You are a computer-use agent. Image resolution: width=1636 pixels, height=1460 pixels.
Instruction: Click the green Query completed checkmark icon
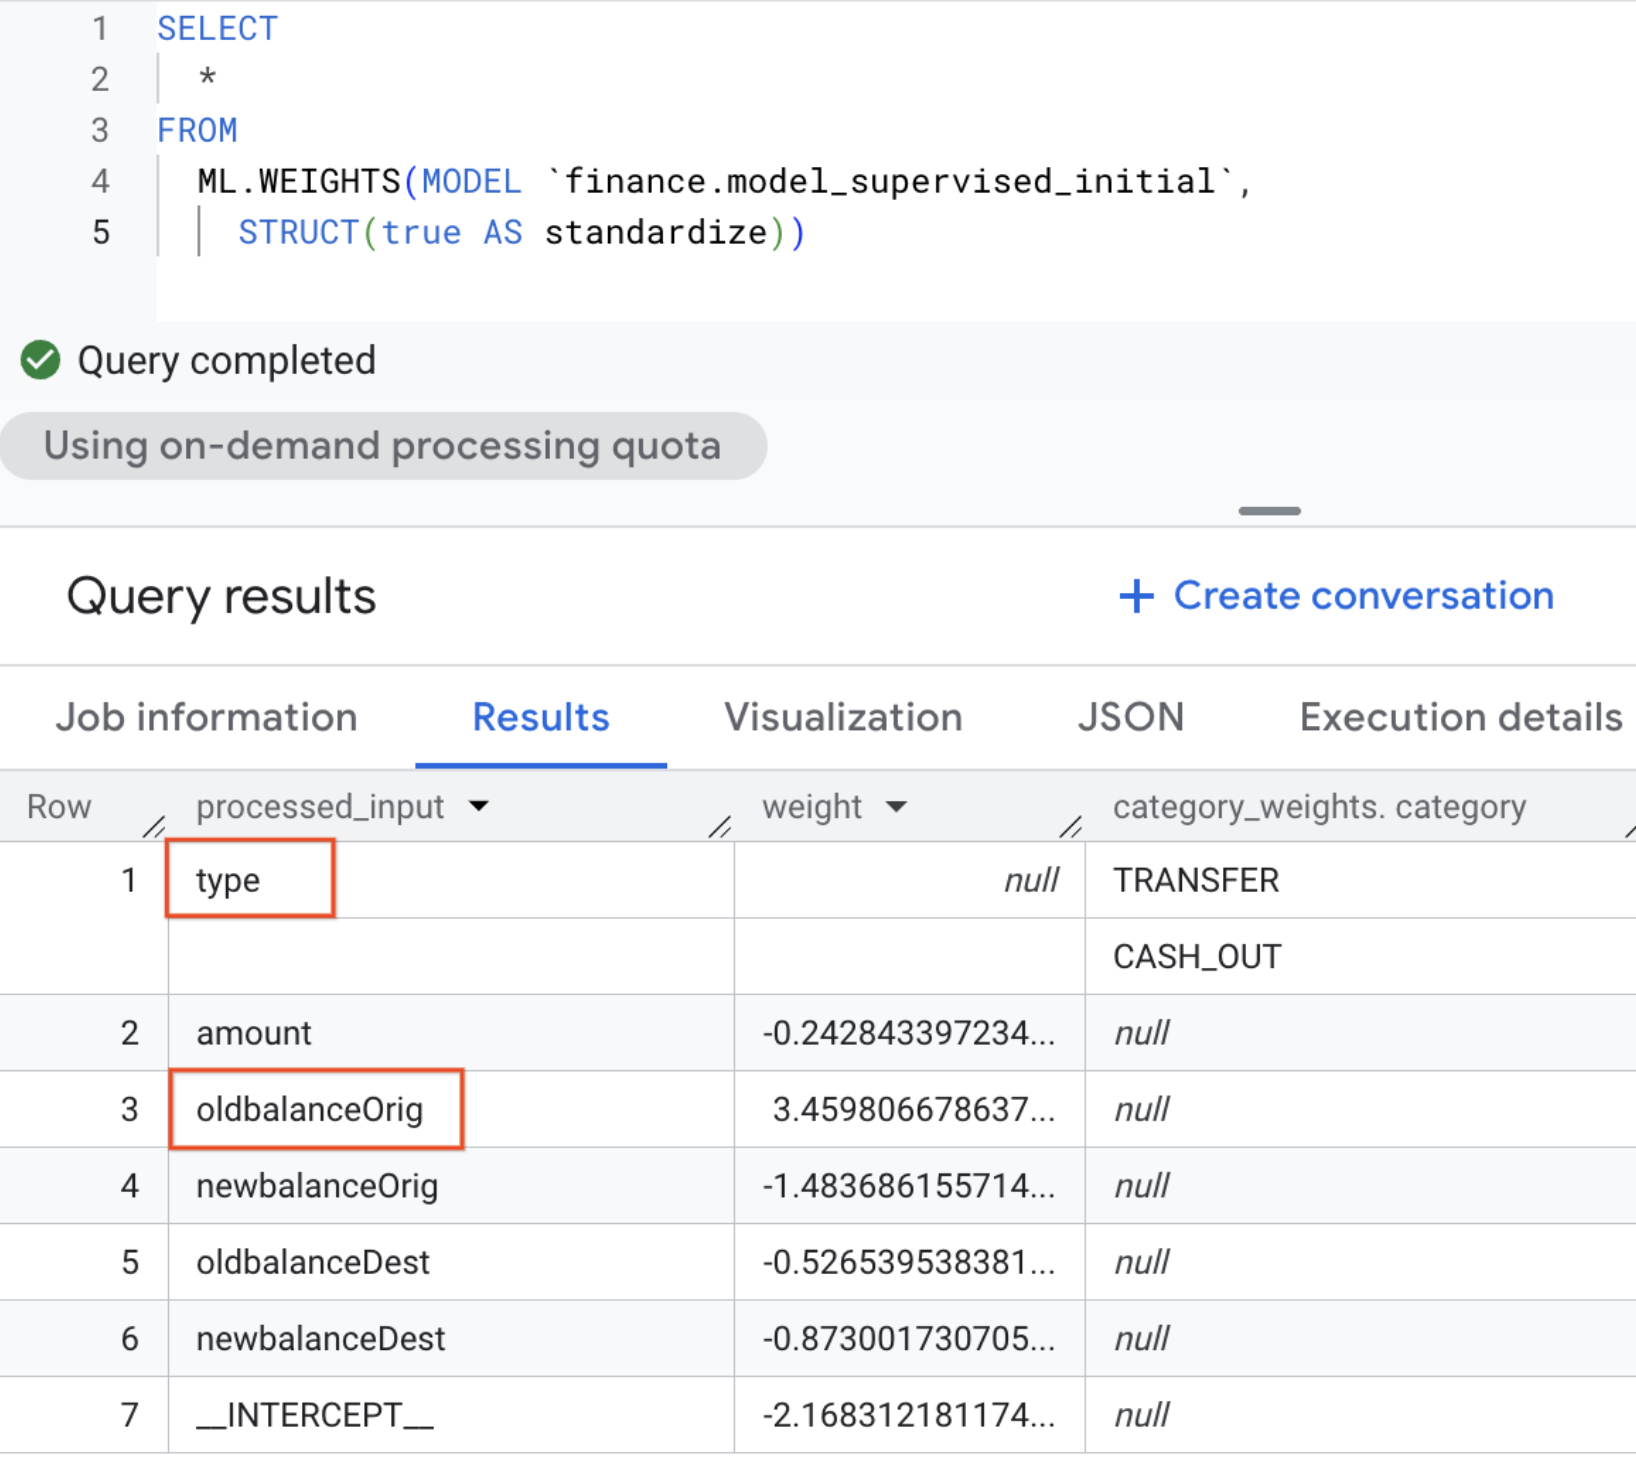tap(41, 360)
